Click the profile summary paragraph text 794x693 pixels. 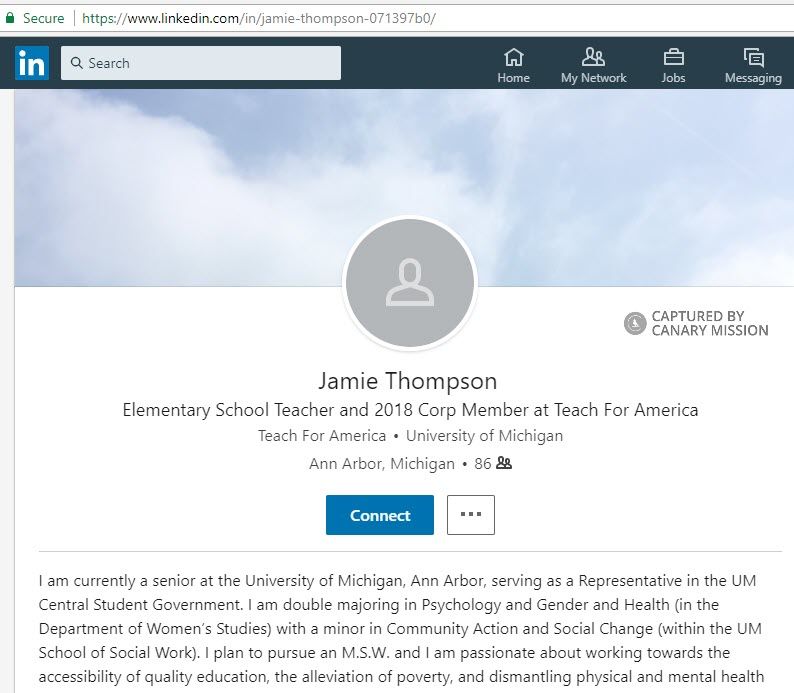pos(400,629)
